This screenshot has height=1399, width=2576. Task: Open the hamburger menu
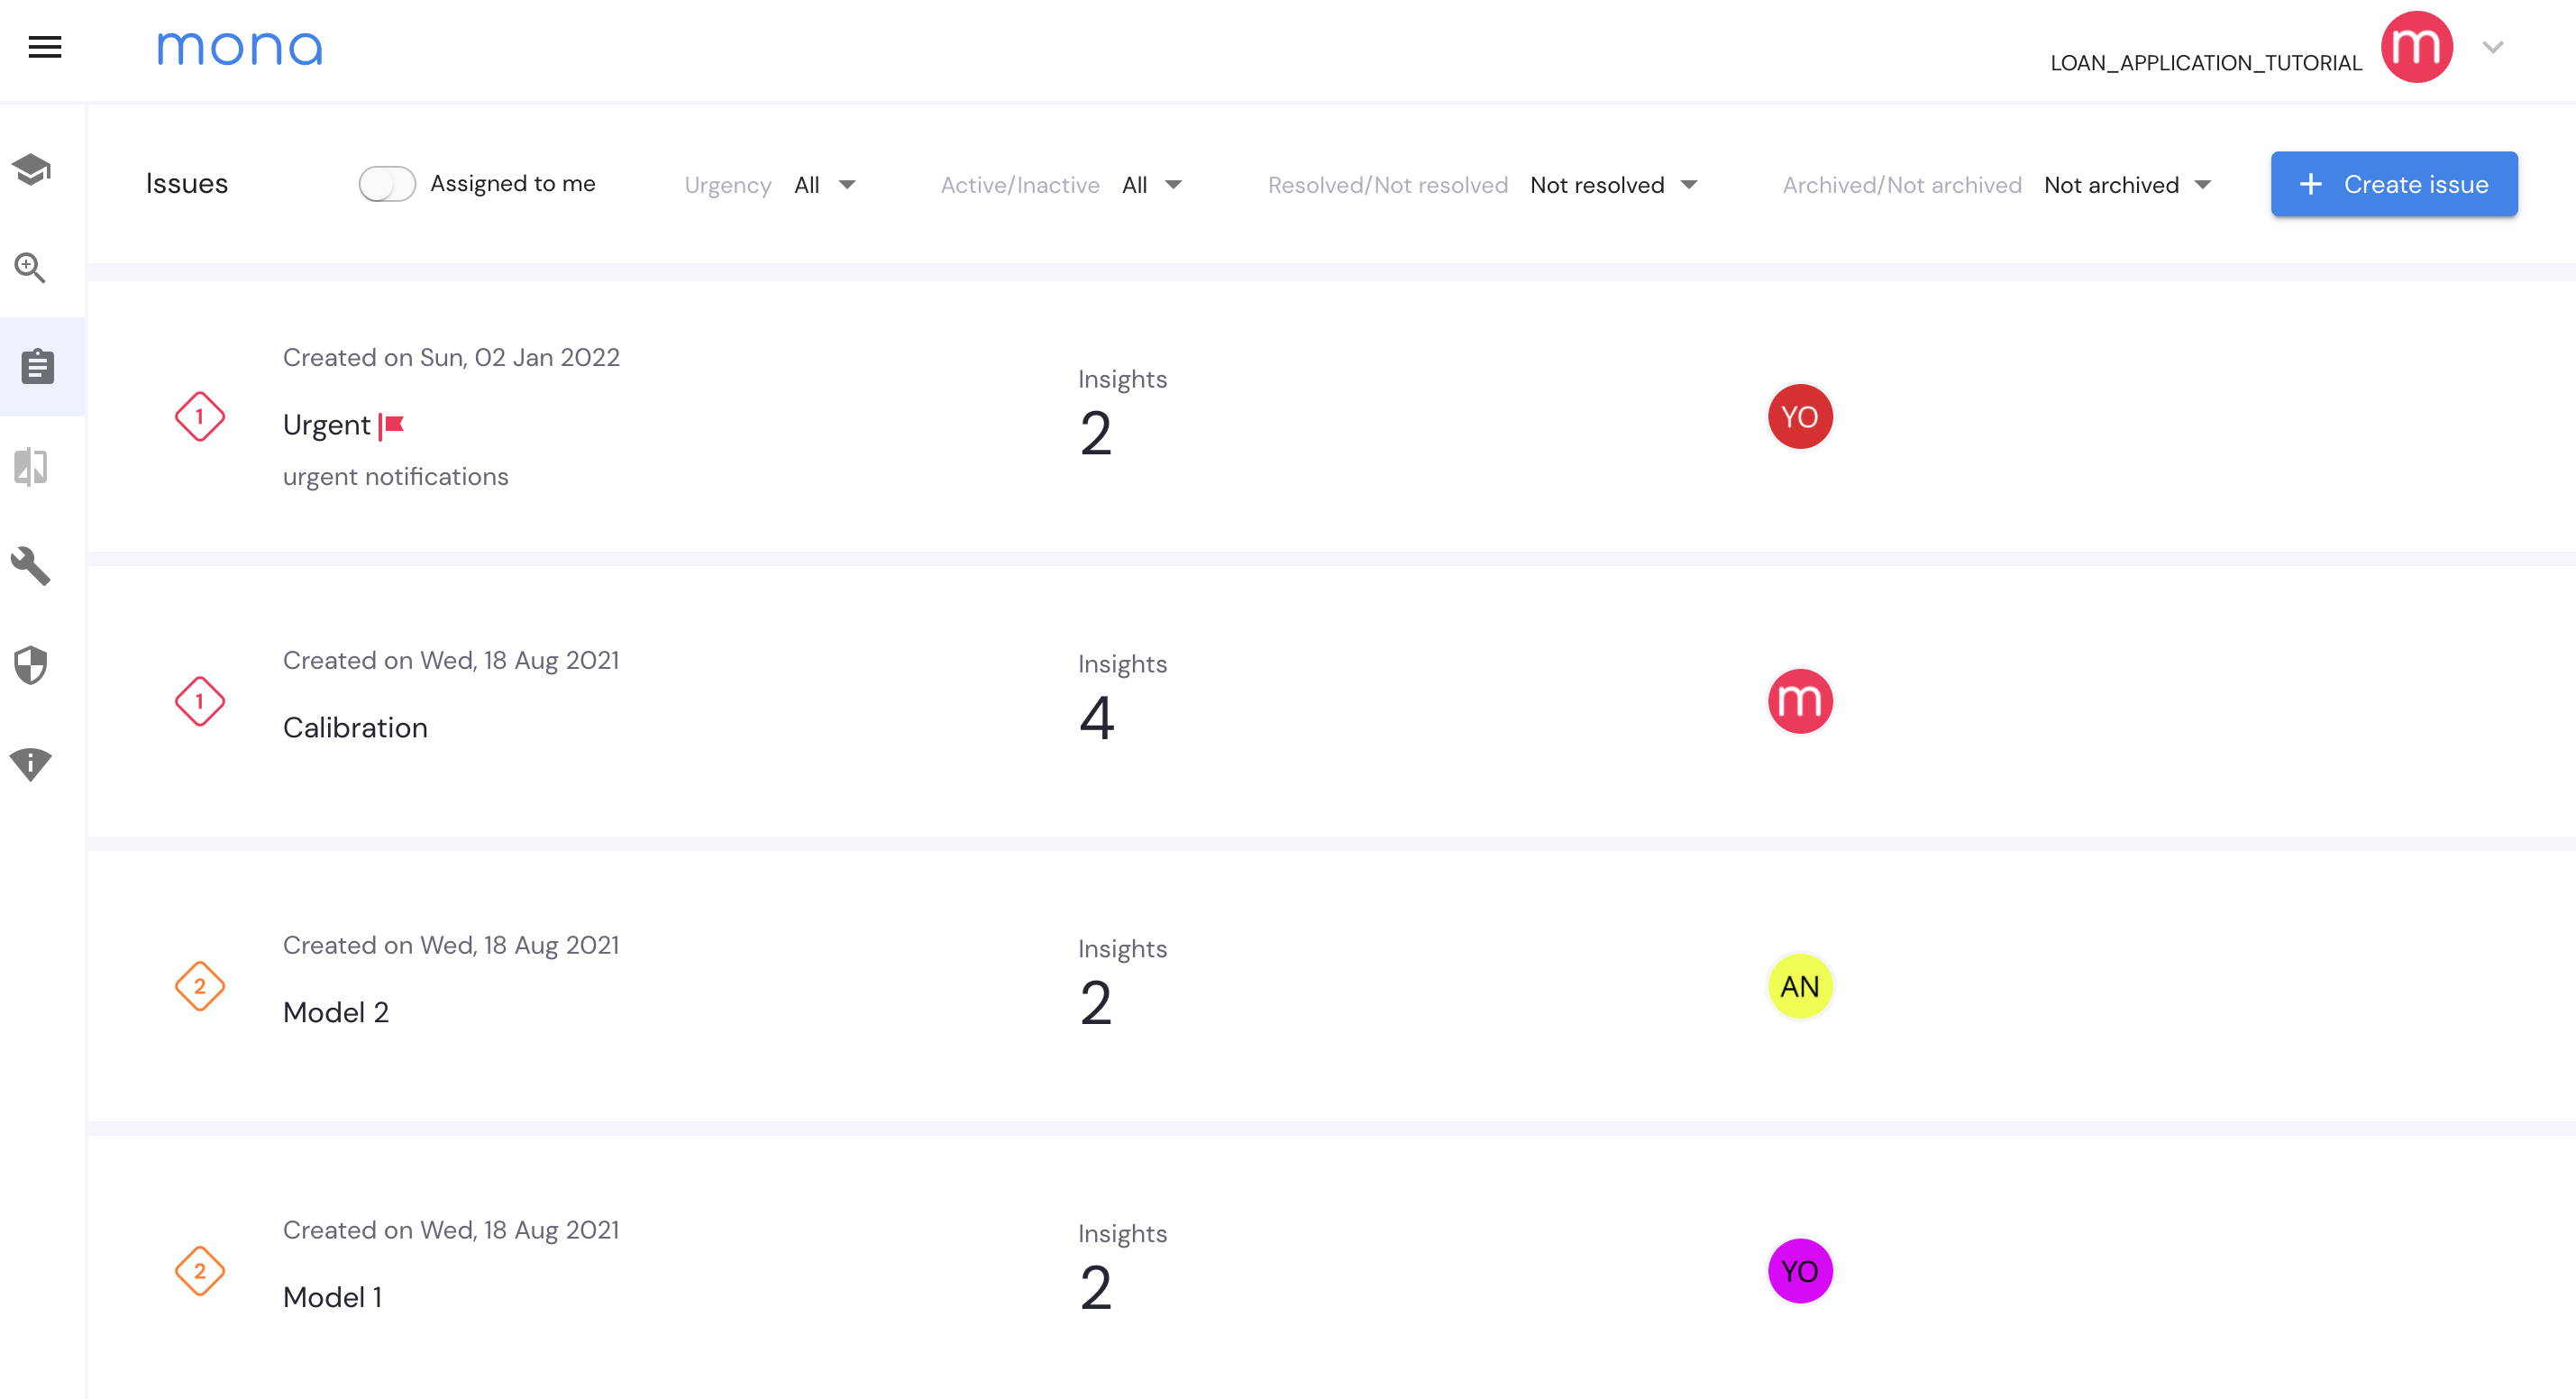(44, 47)
